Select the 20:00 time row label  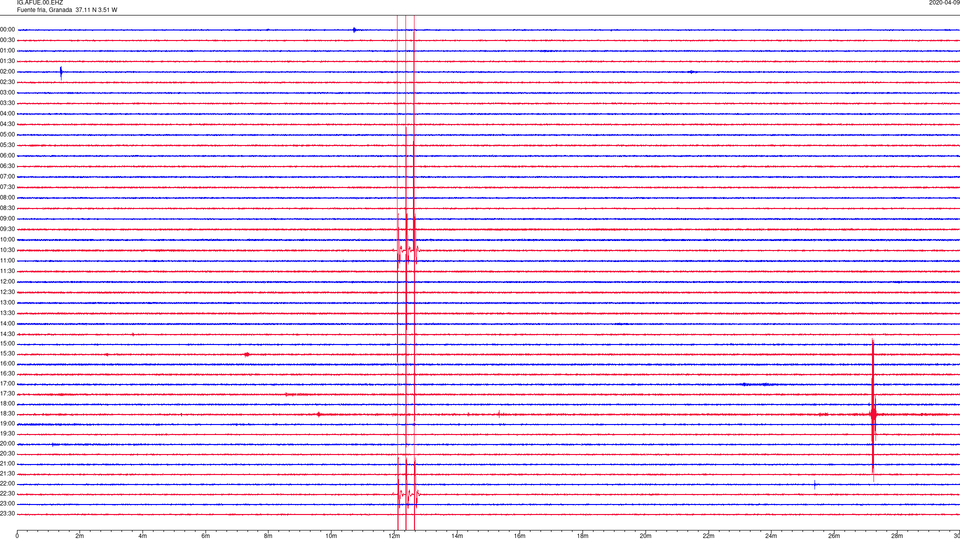click(x=8, y=444)
